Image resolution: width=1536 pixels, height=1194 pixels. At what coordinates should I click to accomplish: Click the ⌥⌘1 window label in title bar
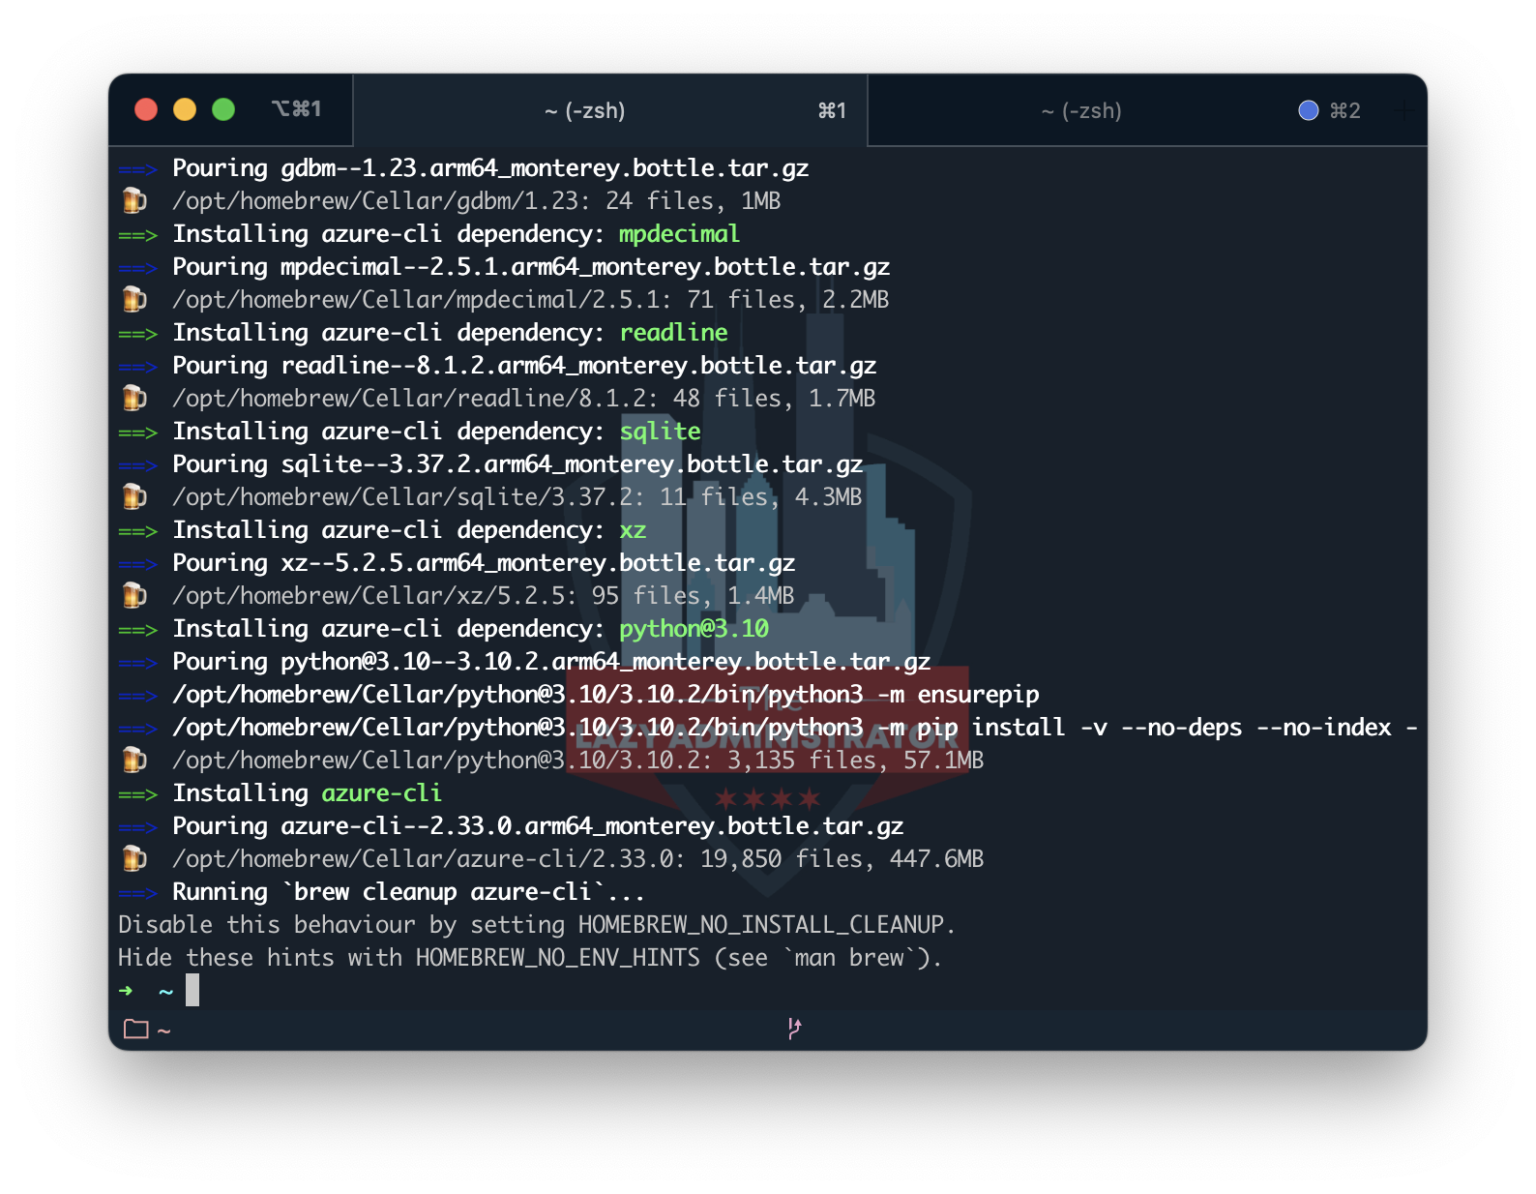pos(296,109)
